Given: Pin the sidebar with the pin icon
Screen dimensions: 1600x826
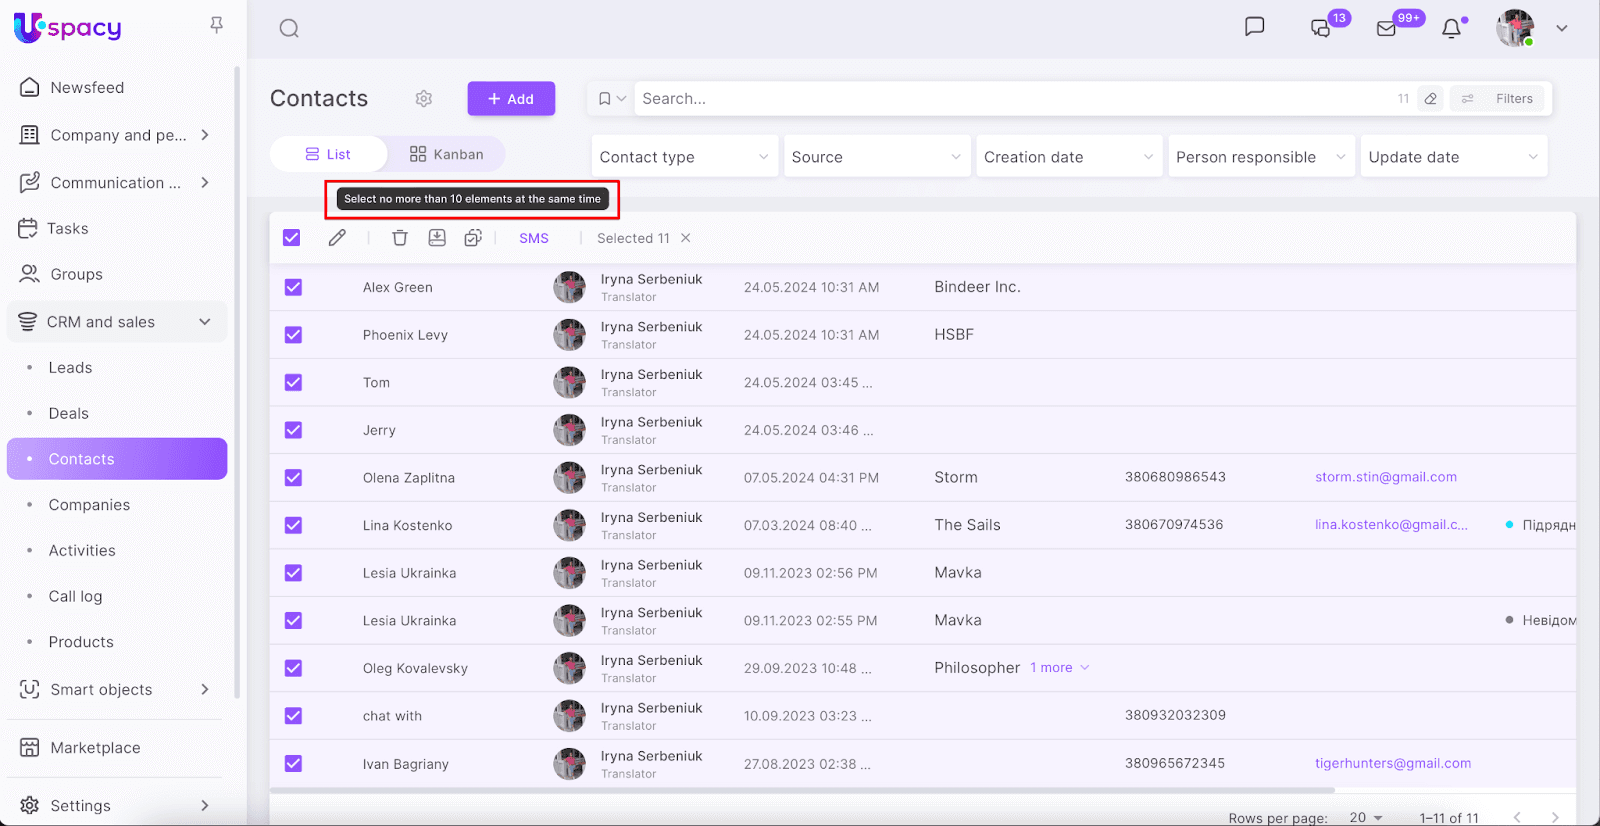Looking at the screenshot, I should (216, 25).
